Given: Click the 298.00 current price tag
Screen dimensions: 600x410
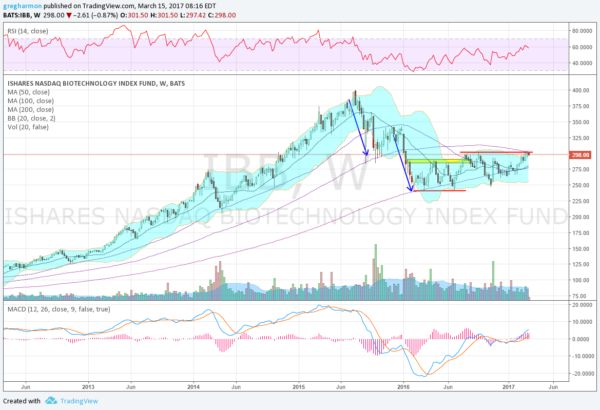Looking at the screenshot, I should (580, 155).
